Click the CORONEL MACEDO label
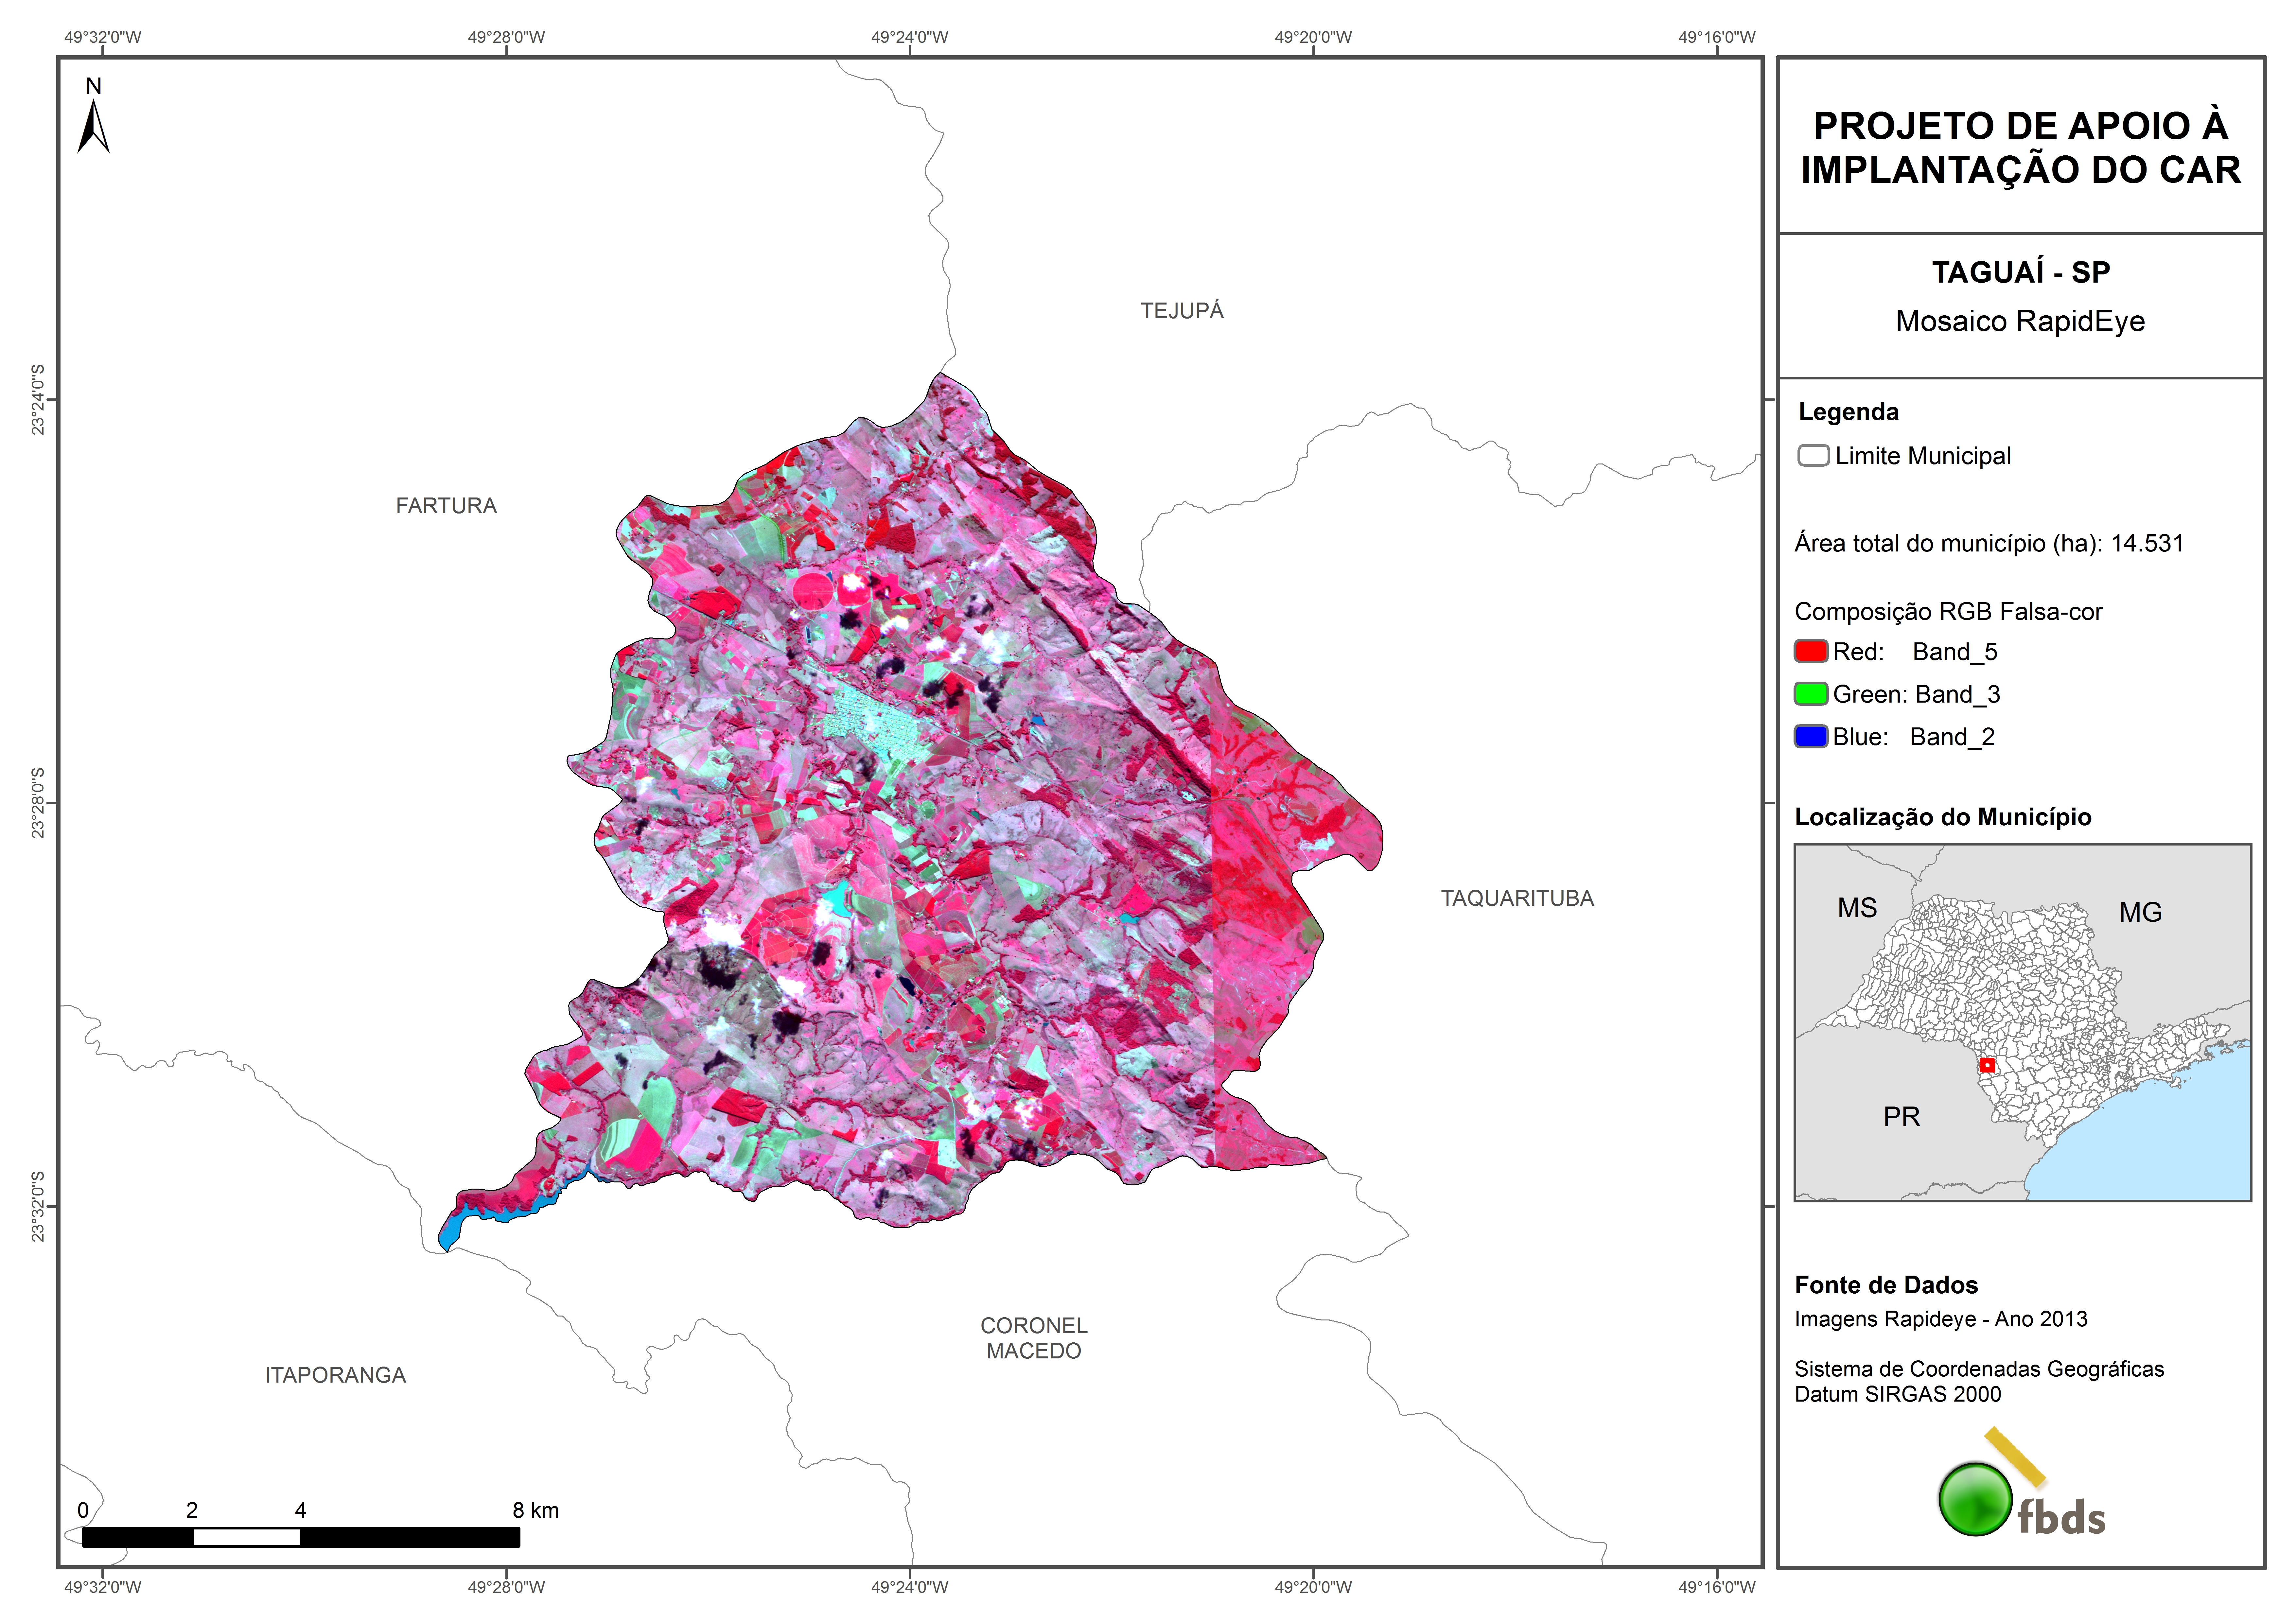This screenshot has height=1623, width=2296. coord(1033,1338)
